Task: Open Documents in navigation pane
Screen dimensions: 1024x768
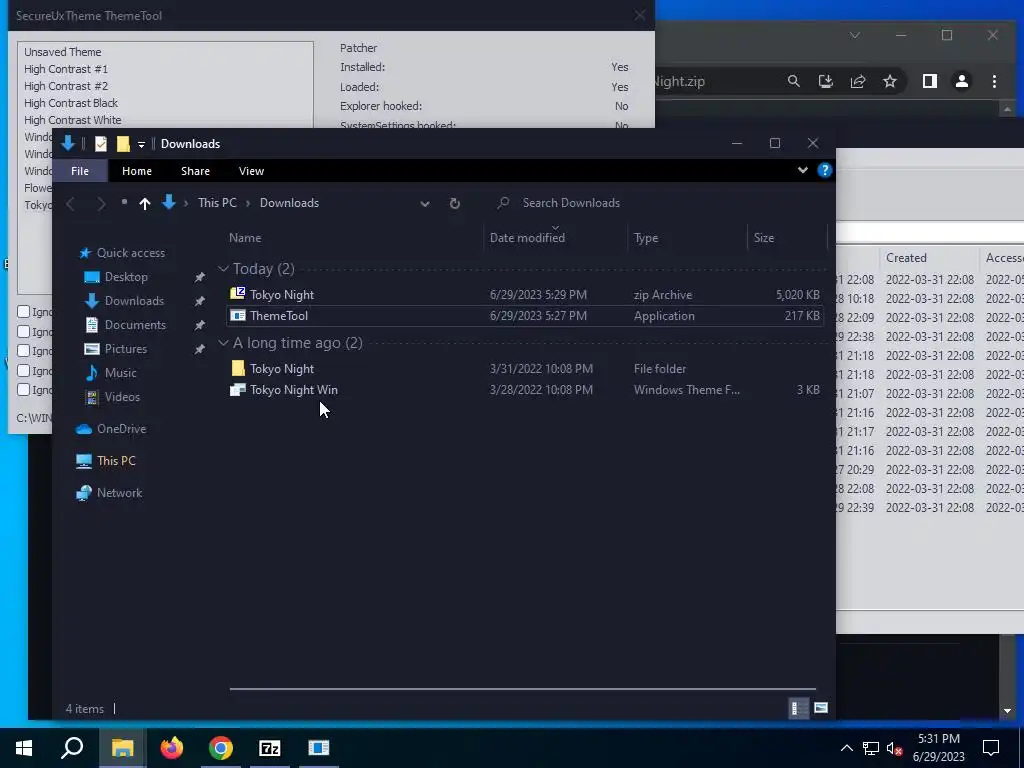Action: click(135, 325)
